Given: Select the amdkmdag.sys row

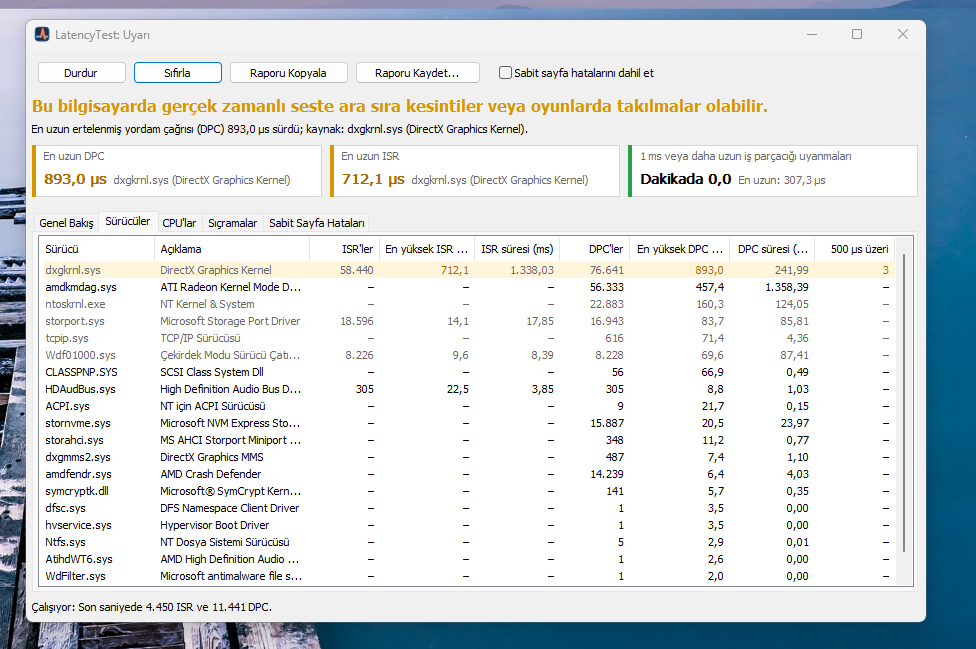Looking at the screenshot, I should [x=467, y=287].
